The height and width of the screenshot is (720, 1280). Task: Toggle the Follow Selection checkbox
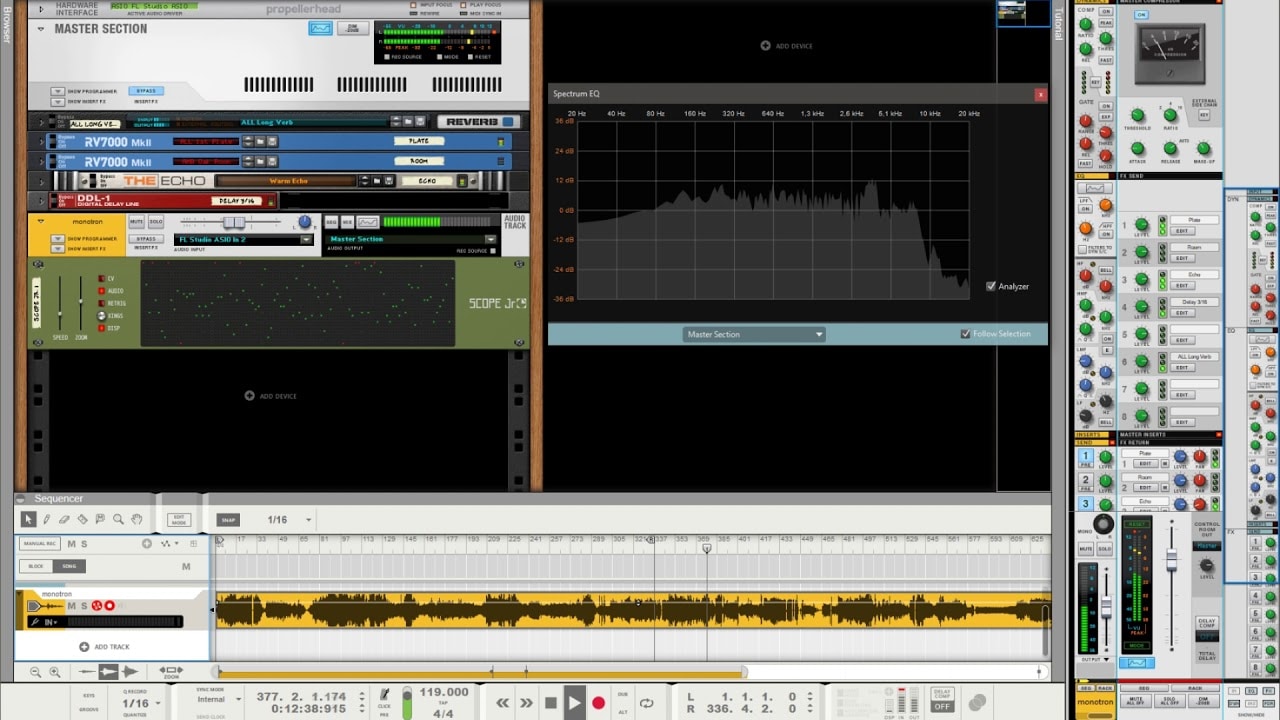(965, 334)
